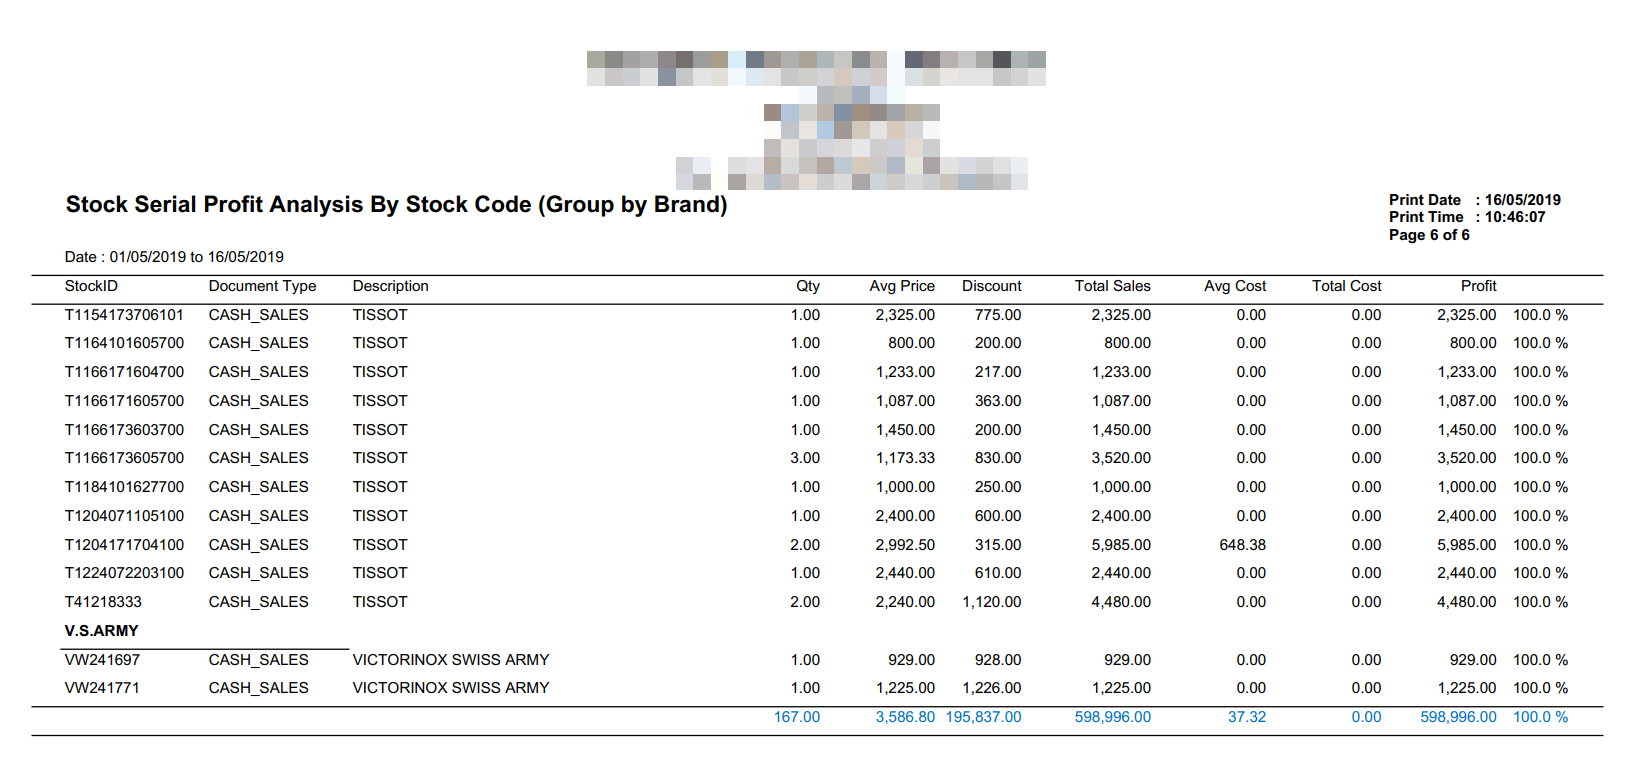Screen dimensions: 1640x773
Task: Click the discount value 315.00
Action: tap(998, 545)
